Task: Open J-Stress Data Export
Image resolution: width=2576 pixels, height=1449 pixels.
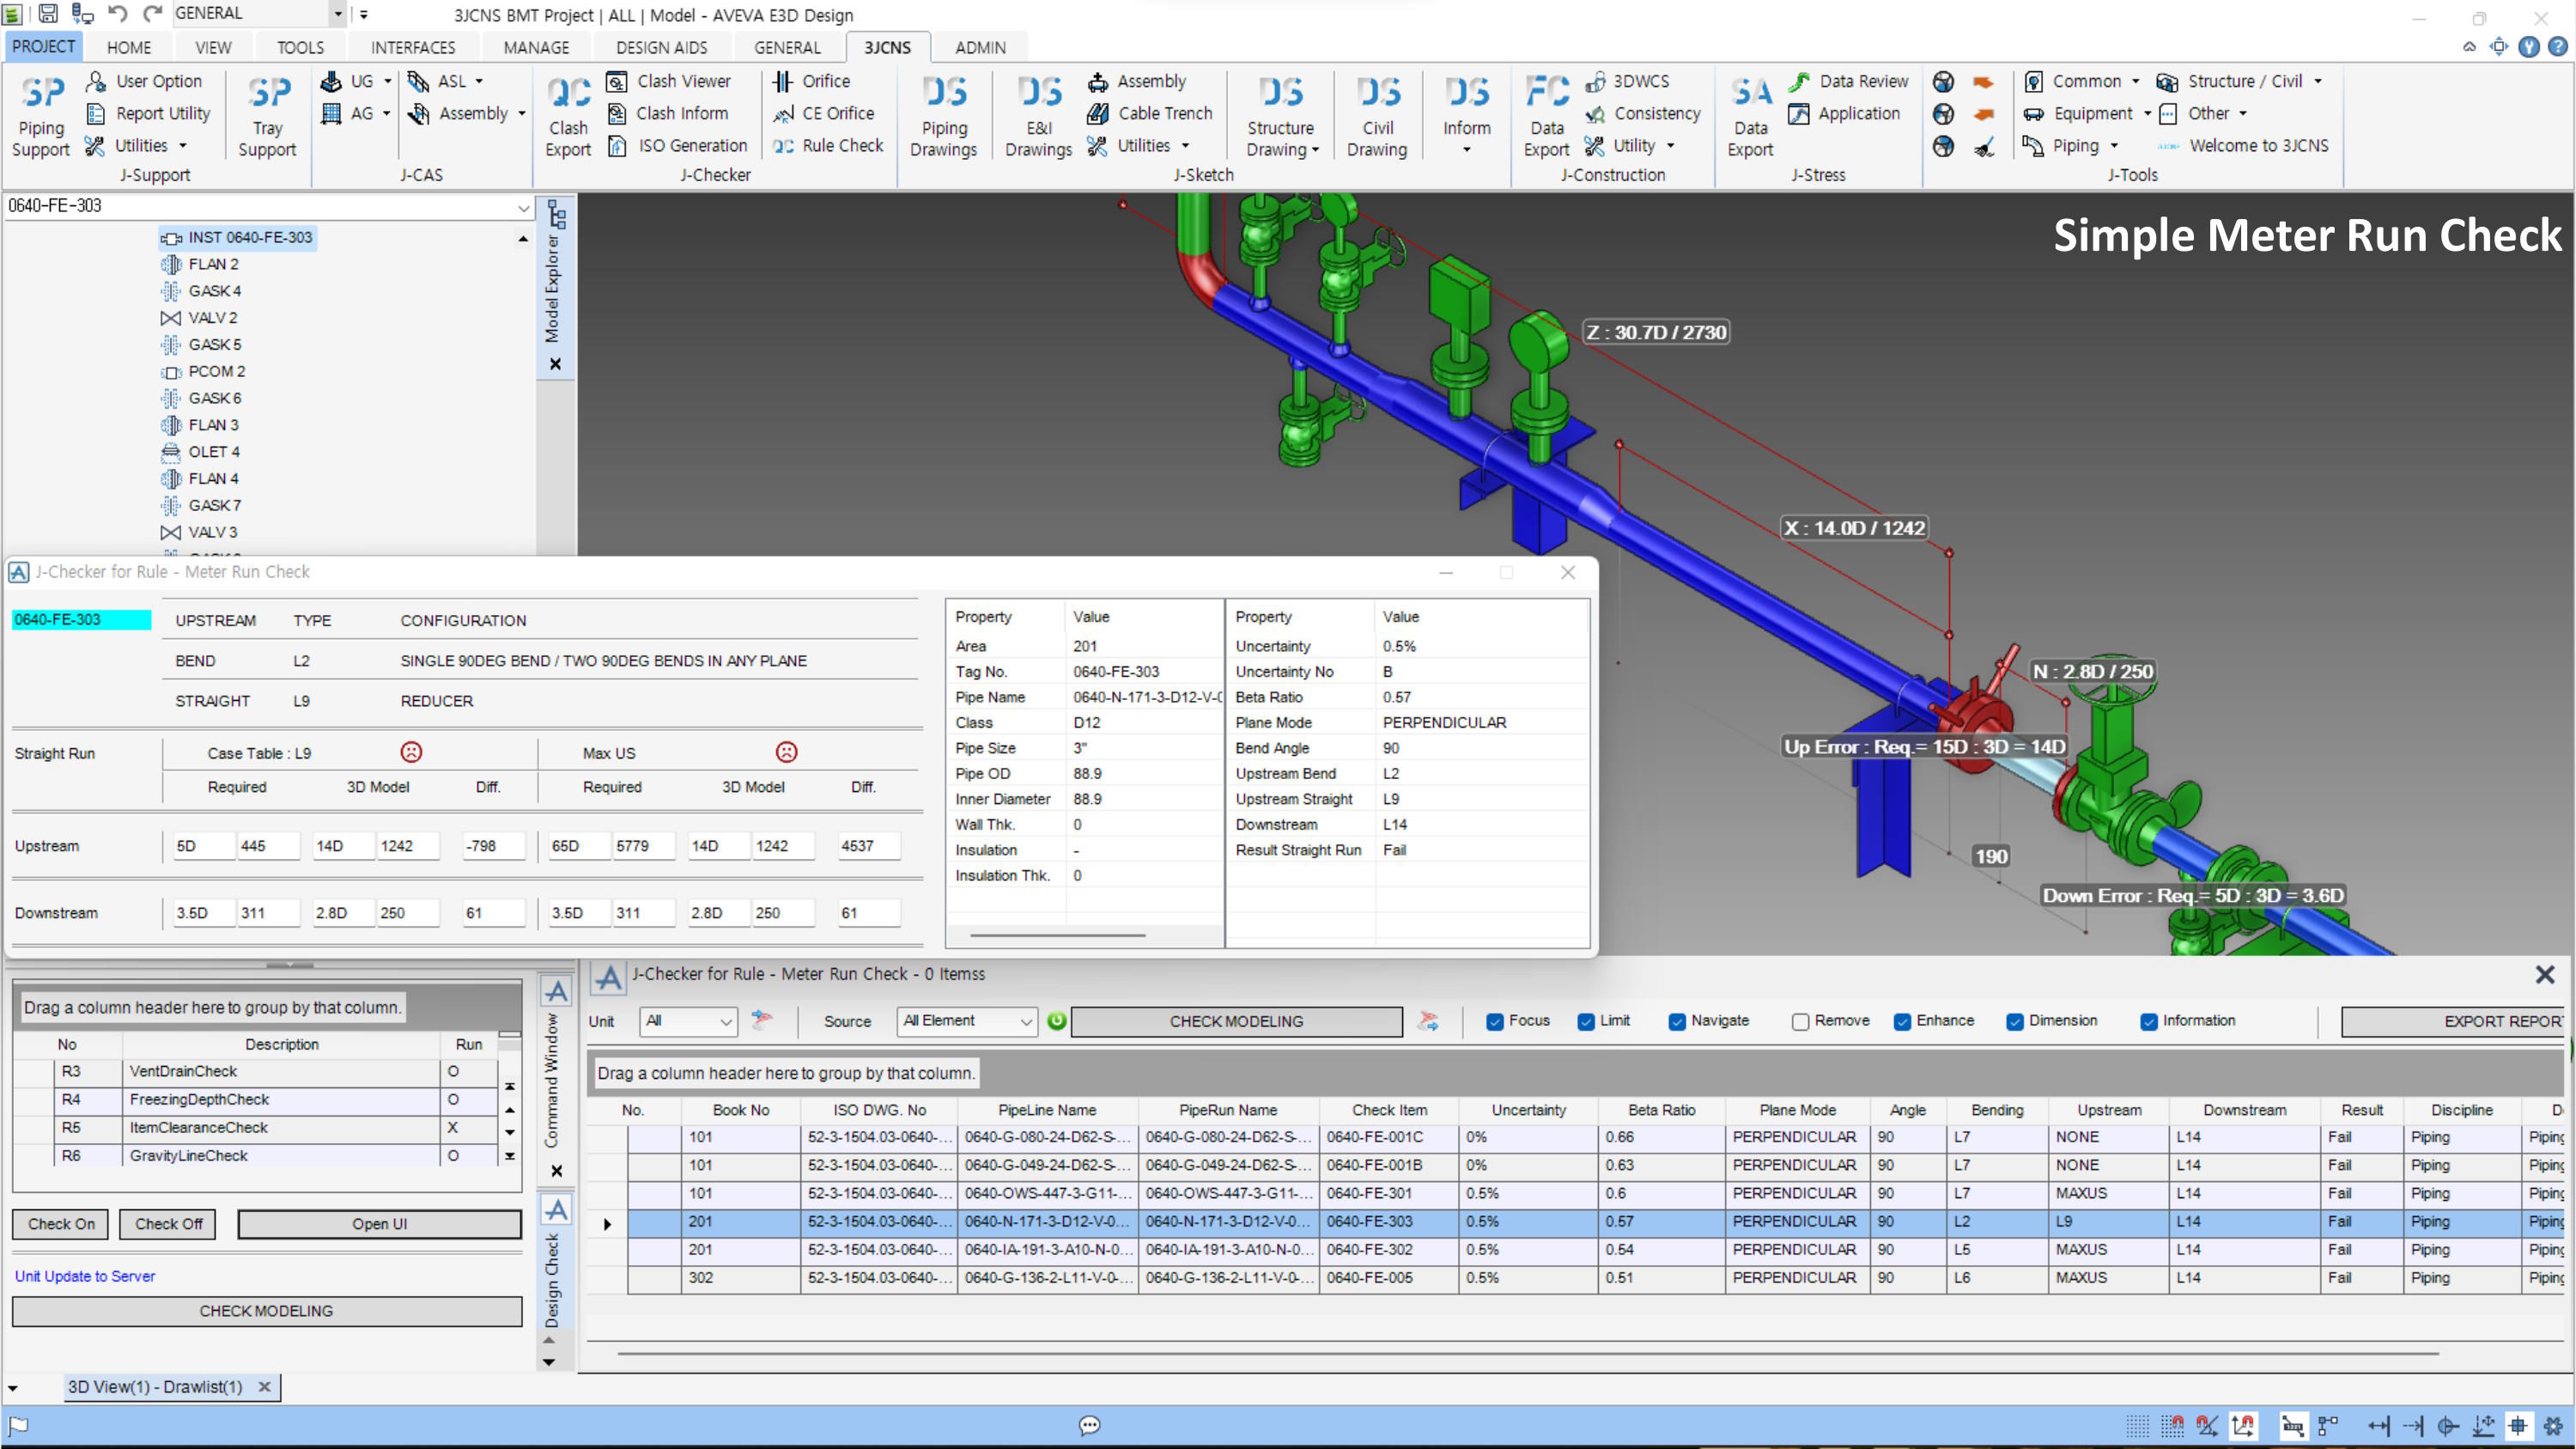Action: pos(1750,116)
